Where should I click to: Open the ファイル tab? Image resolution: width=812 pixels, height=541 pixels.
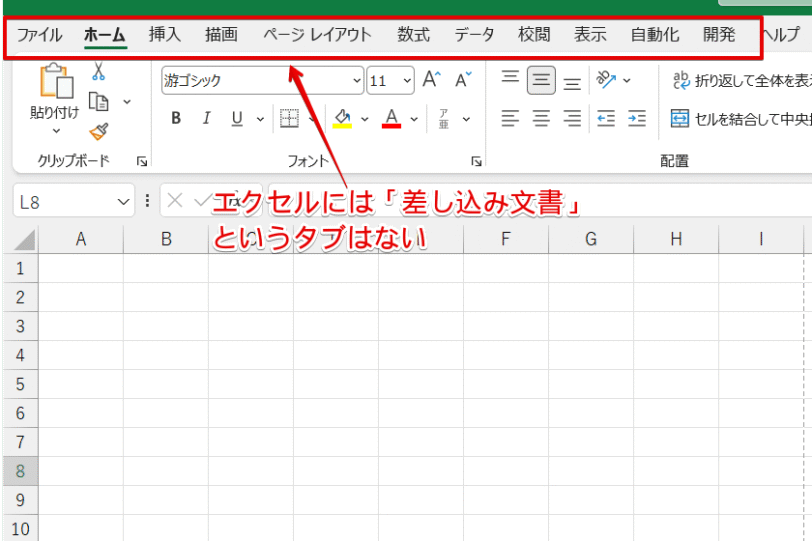pyautogui.click(x=39, y=35)
